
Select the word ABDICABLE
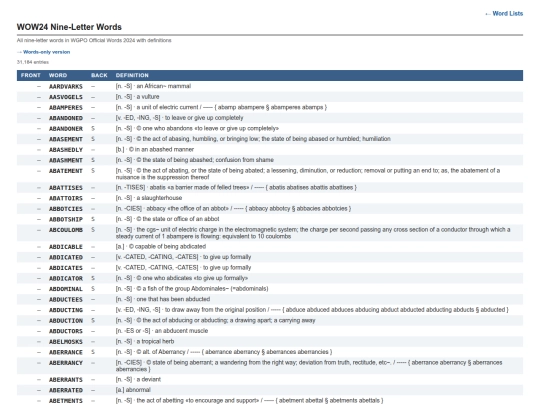pyautogui.click(x=66, y=247)
